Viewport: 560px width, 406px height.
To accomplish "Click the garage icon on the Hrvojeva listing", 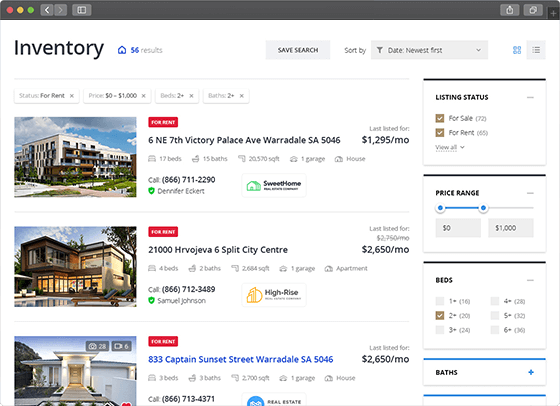I will 283,269.
